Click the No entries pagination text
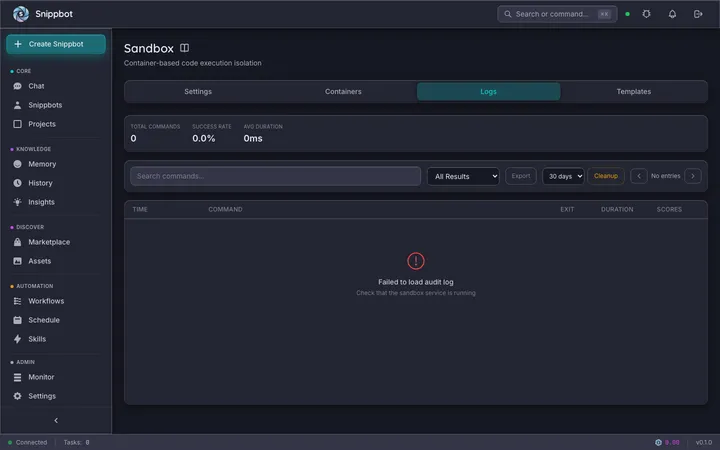This screenshot has width=720, height=450. 665,176
